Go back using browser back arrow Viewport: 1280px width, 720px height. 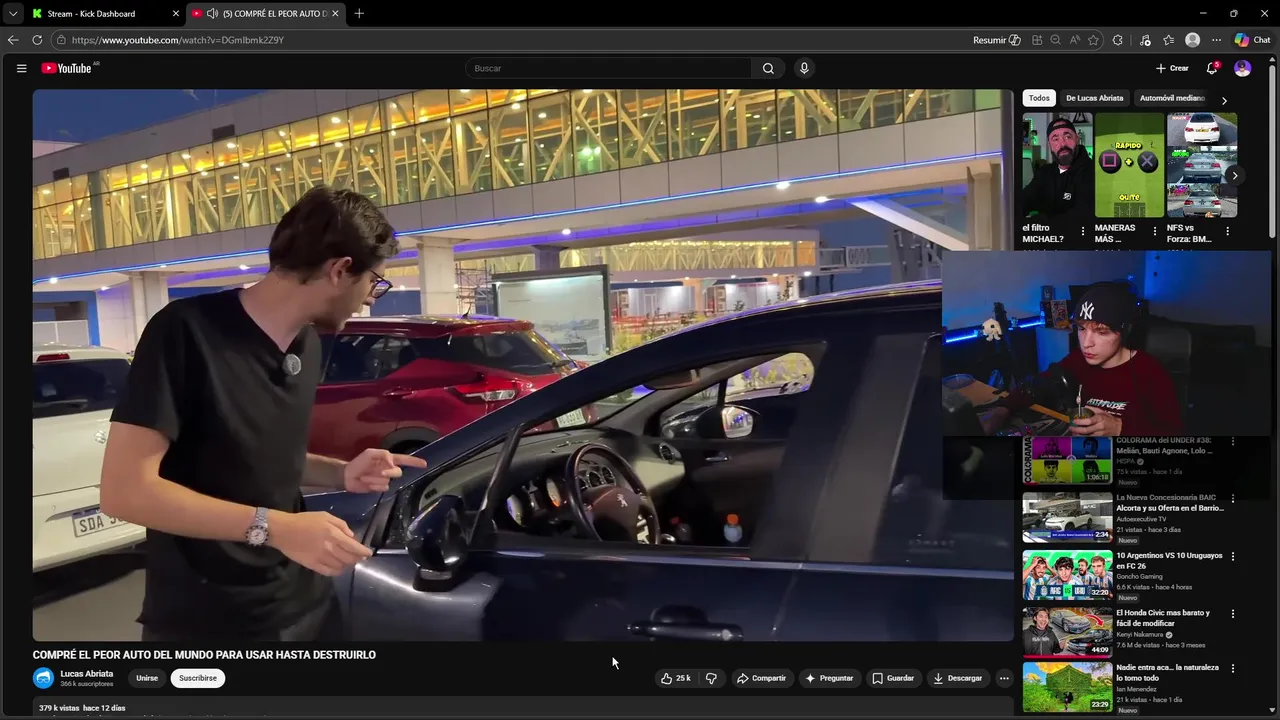click(13, 40)
